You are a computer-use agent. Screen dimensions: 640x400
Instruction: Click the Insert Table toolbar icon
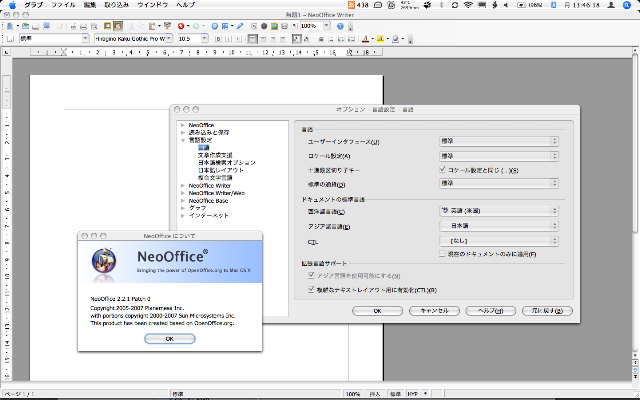point(225,26)
